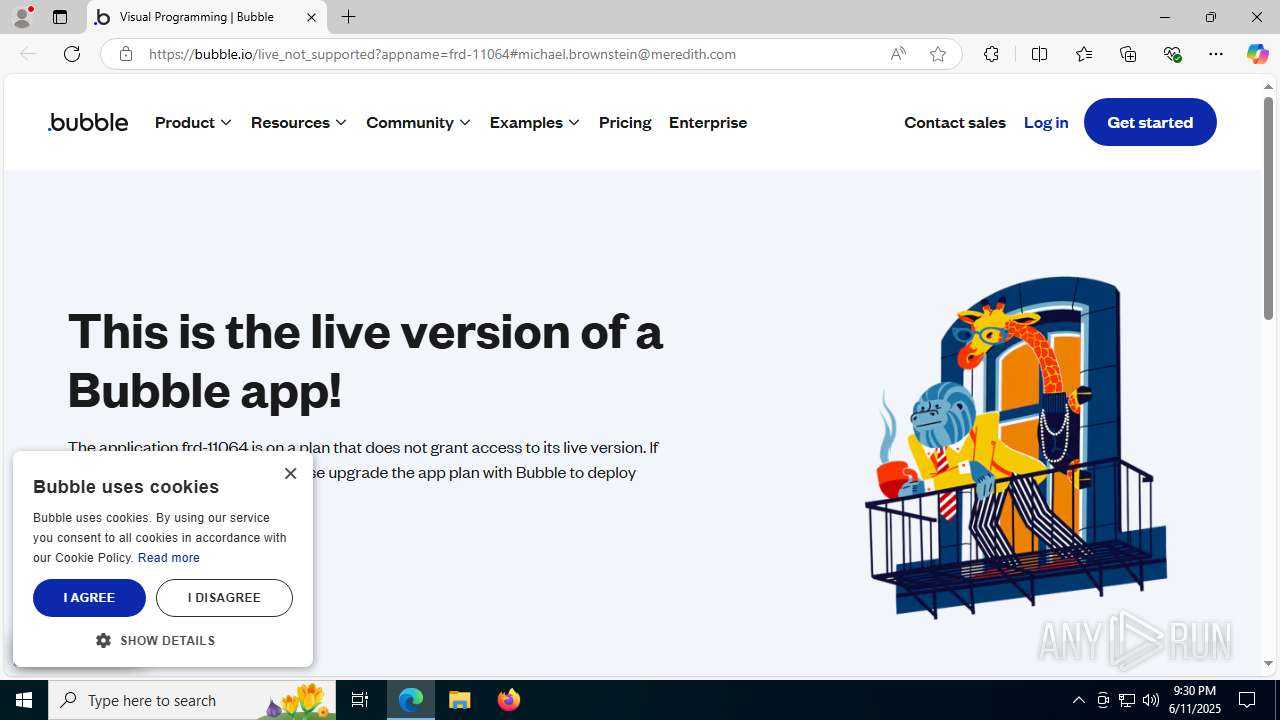
Task: Click the address bar URL
Action: click(x=442, y=54)
